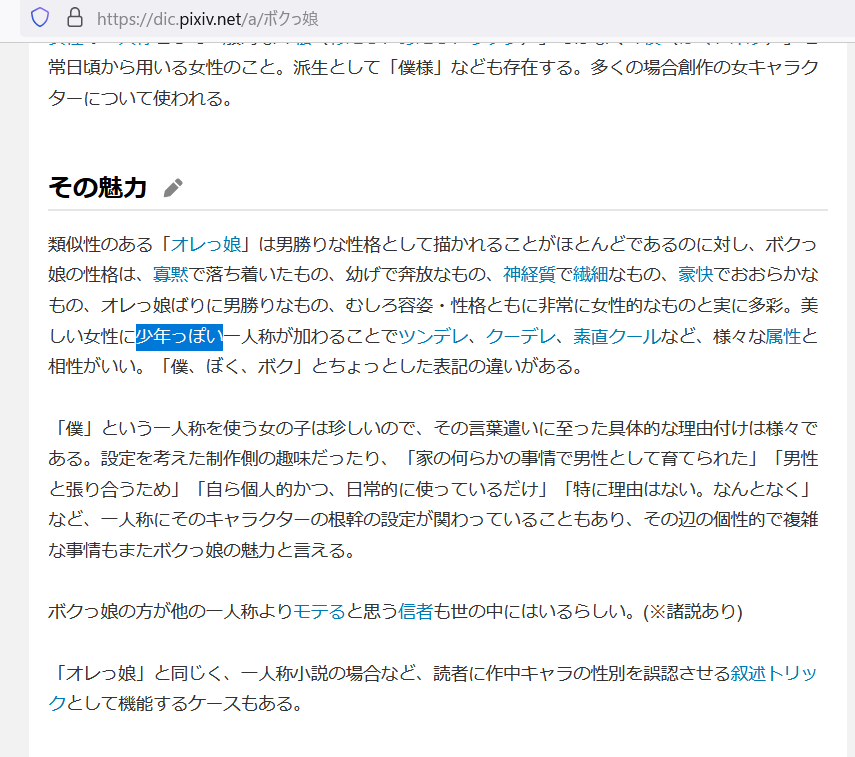Follow the 素直クール link

[x=615, y=336]
